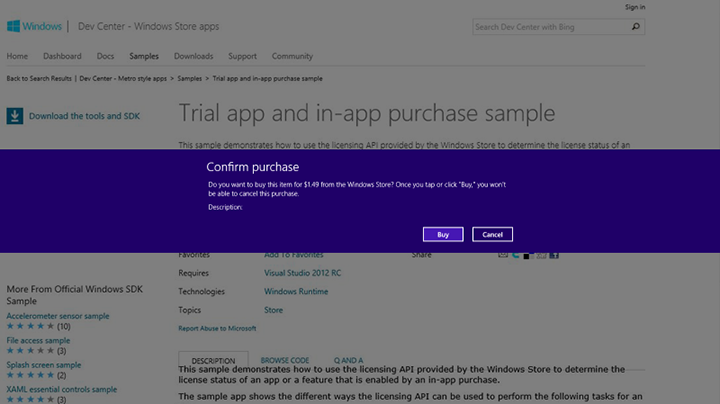Screen dimensions: 720x404
Task: Click the 'Technologies' label
Action: coord(202,292)
